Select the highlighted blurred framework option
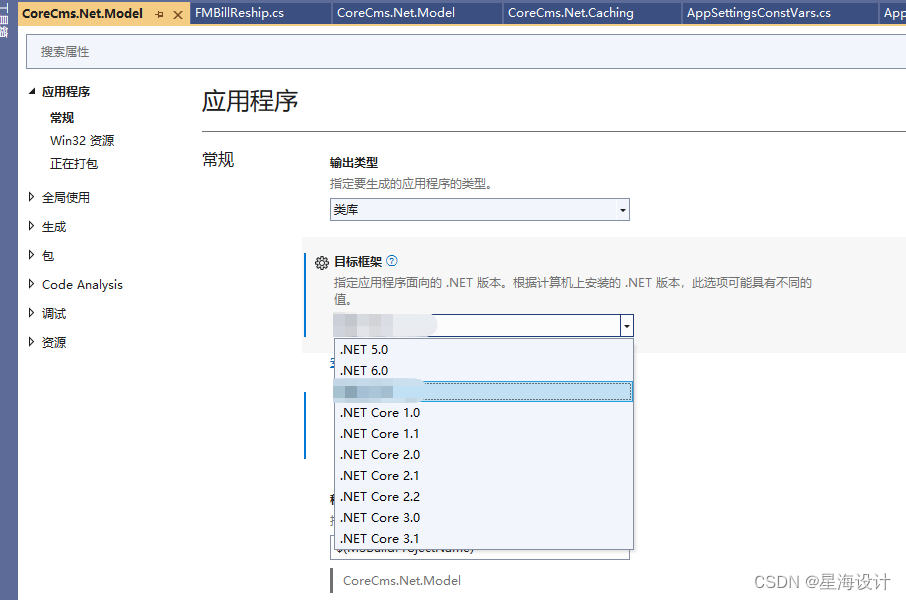 click(484, 391)
